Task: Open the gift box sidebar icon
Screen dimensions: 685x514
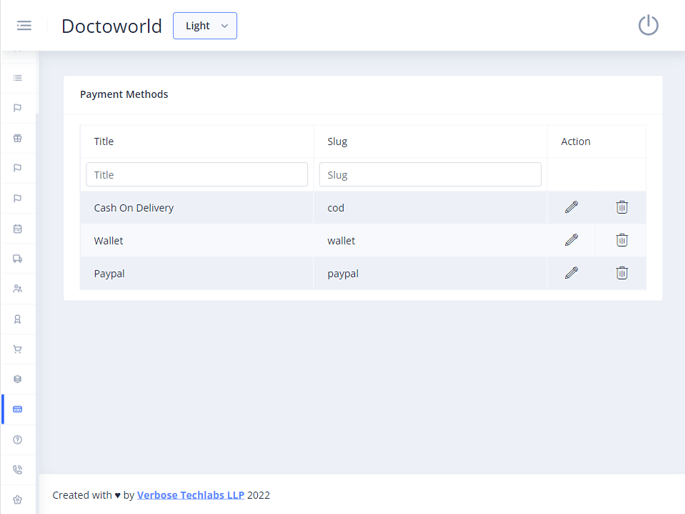Action: coord(18,138)
